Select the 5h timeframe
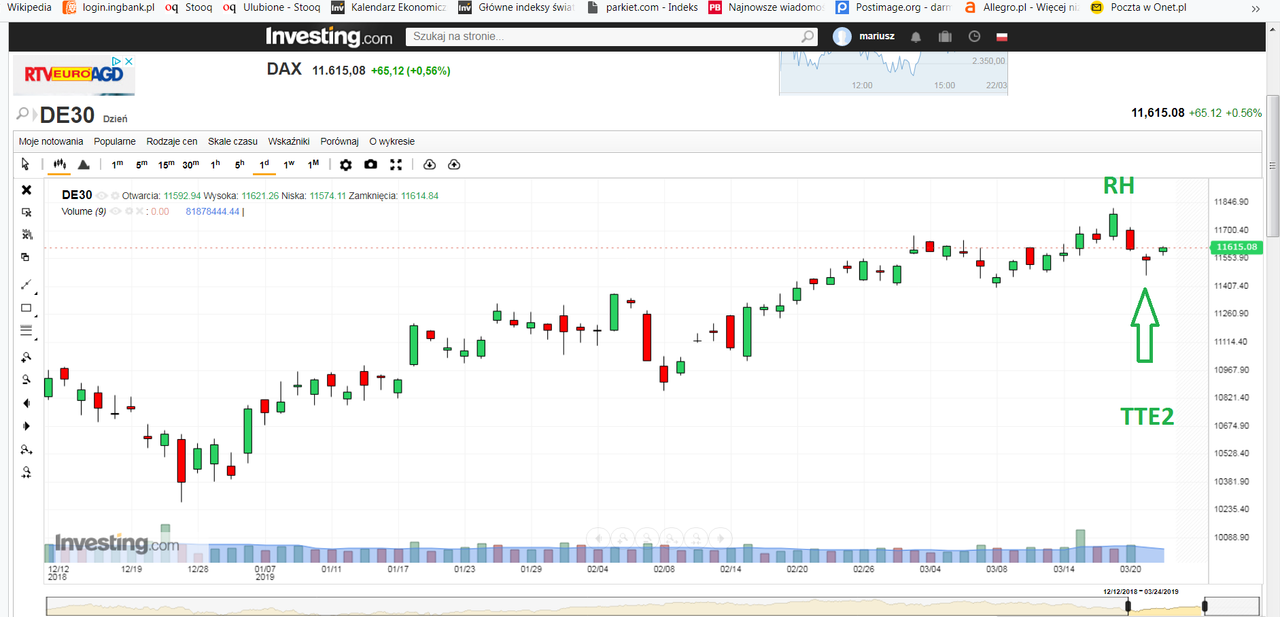The image size is (1280, 617). (239, 164)
